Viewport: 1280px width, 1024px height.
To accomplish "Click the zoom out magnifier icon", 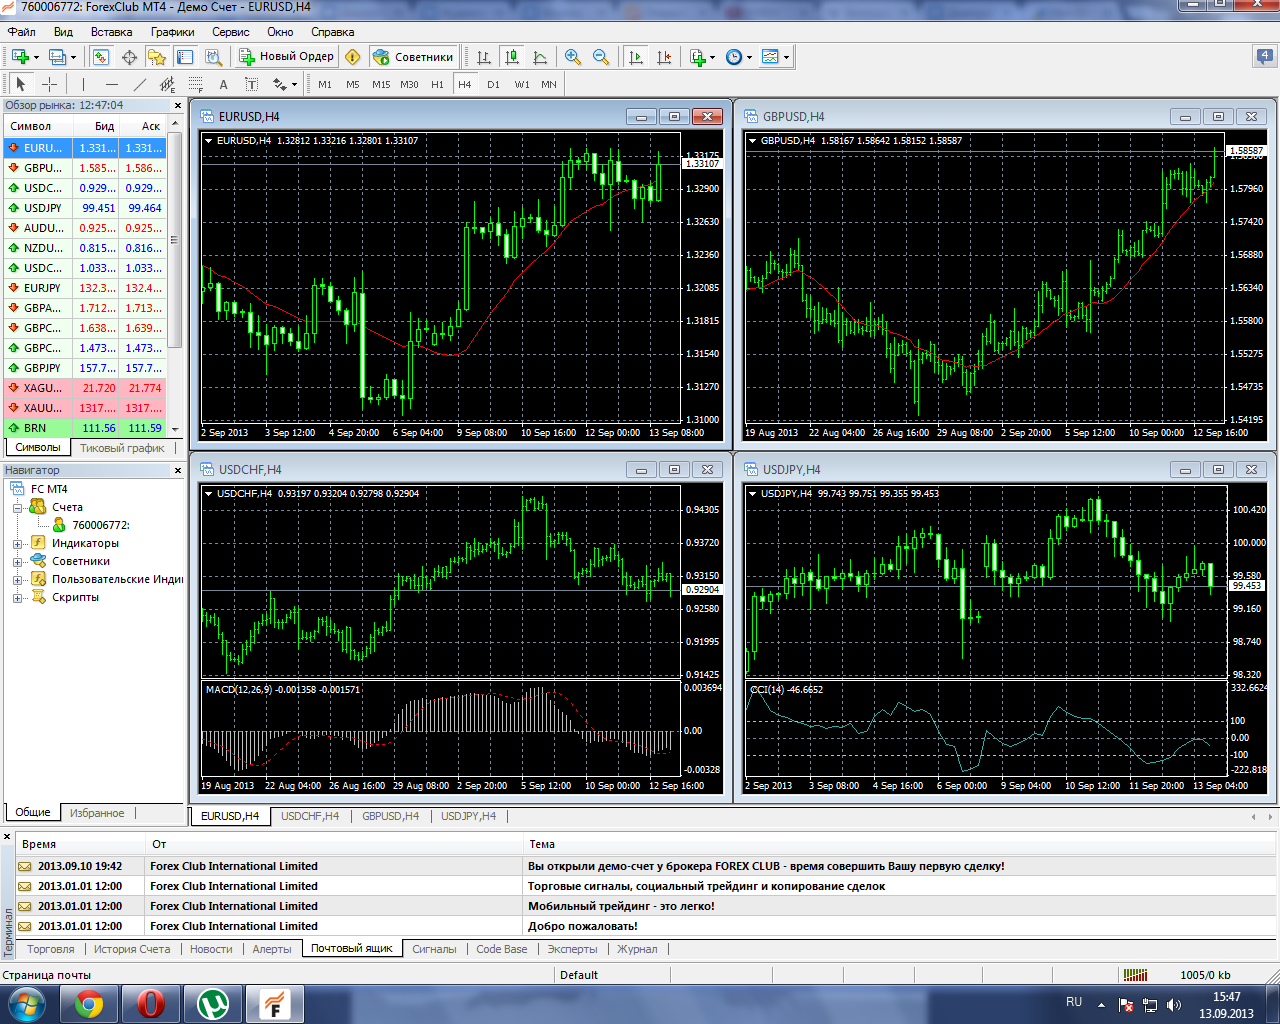I will pos(601,57).
